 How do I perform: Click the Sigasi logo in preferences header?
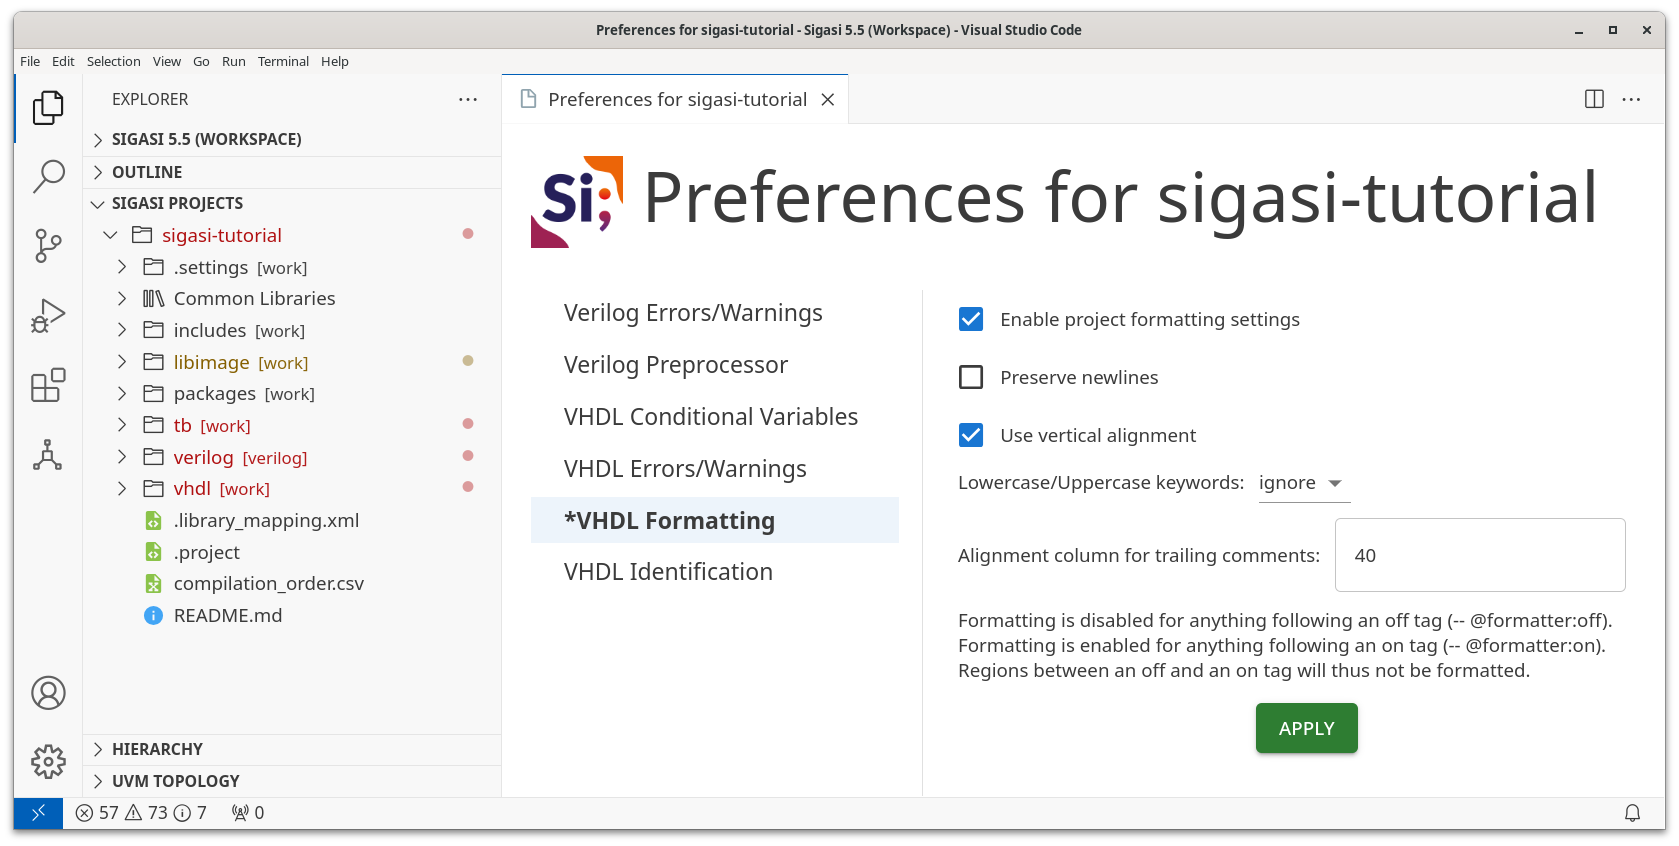[x=577, y=201]
